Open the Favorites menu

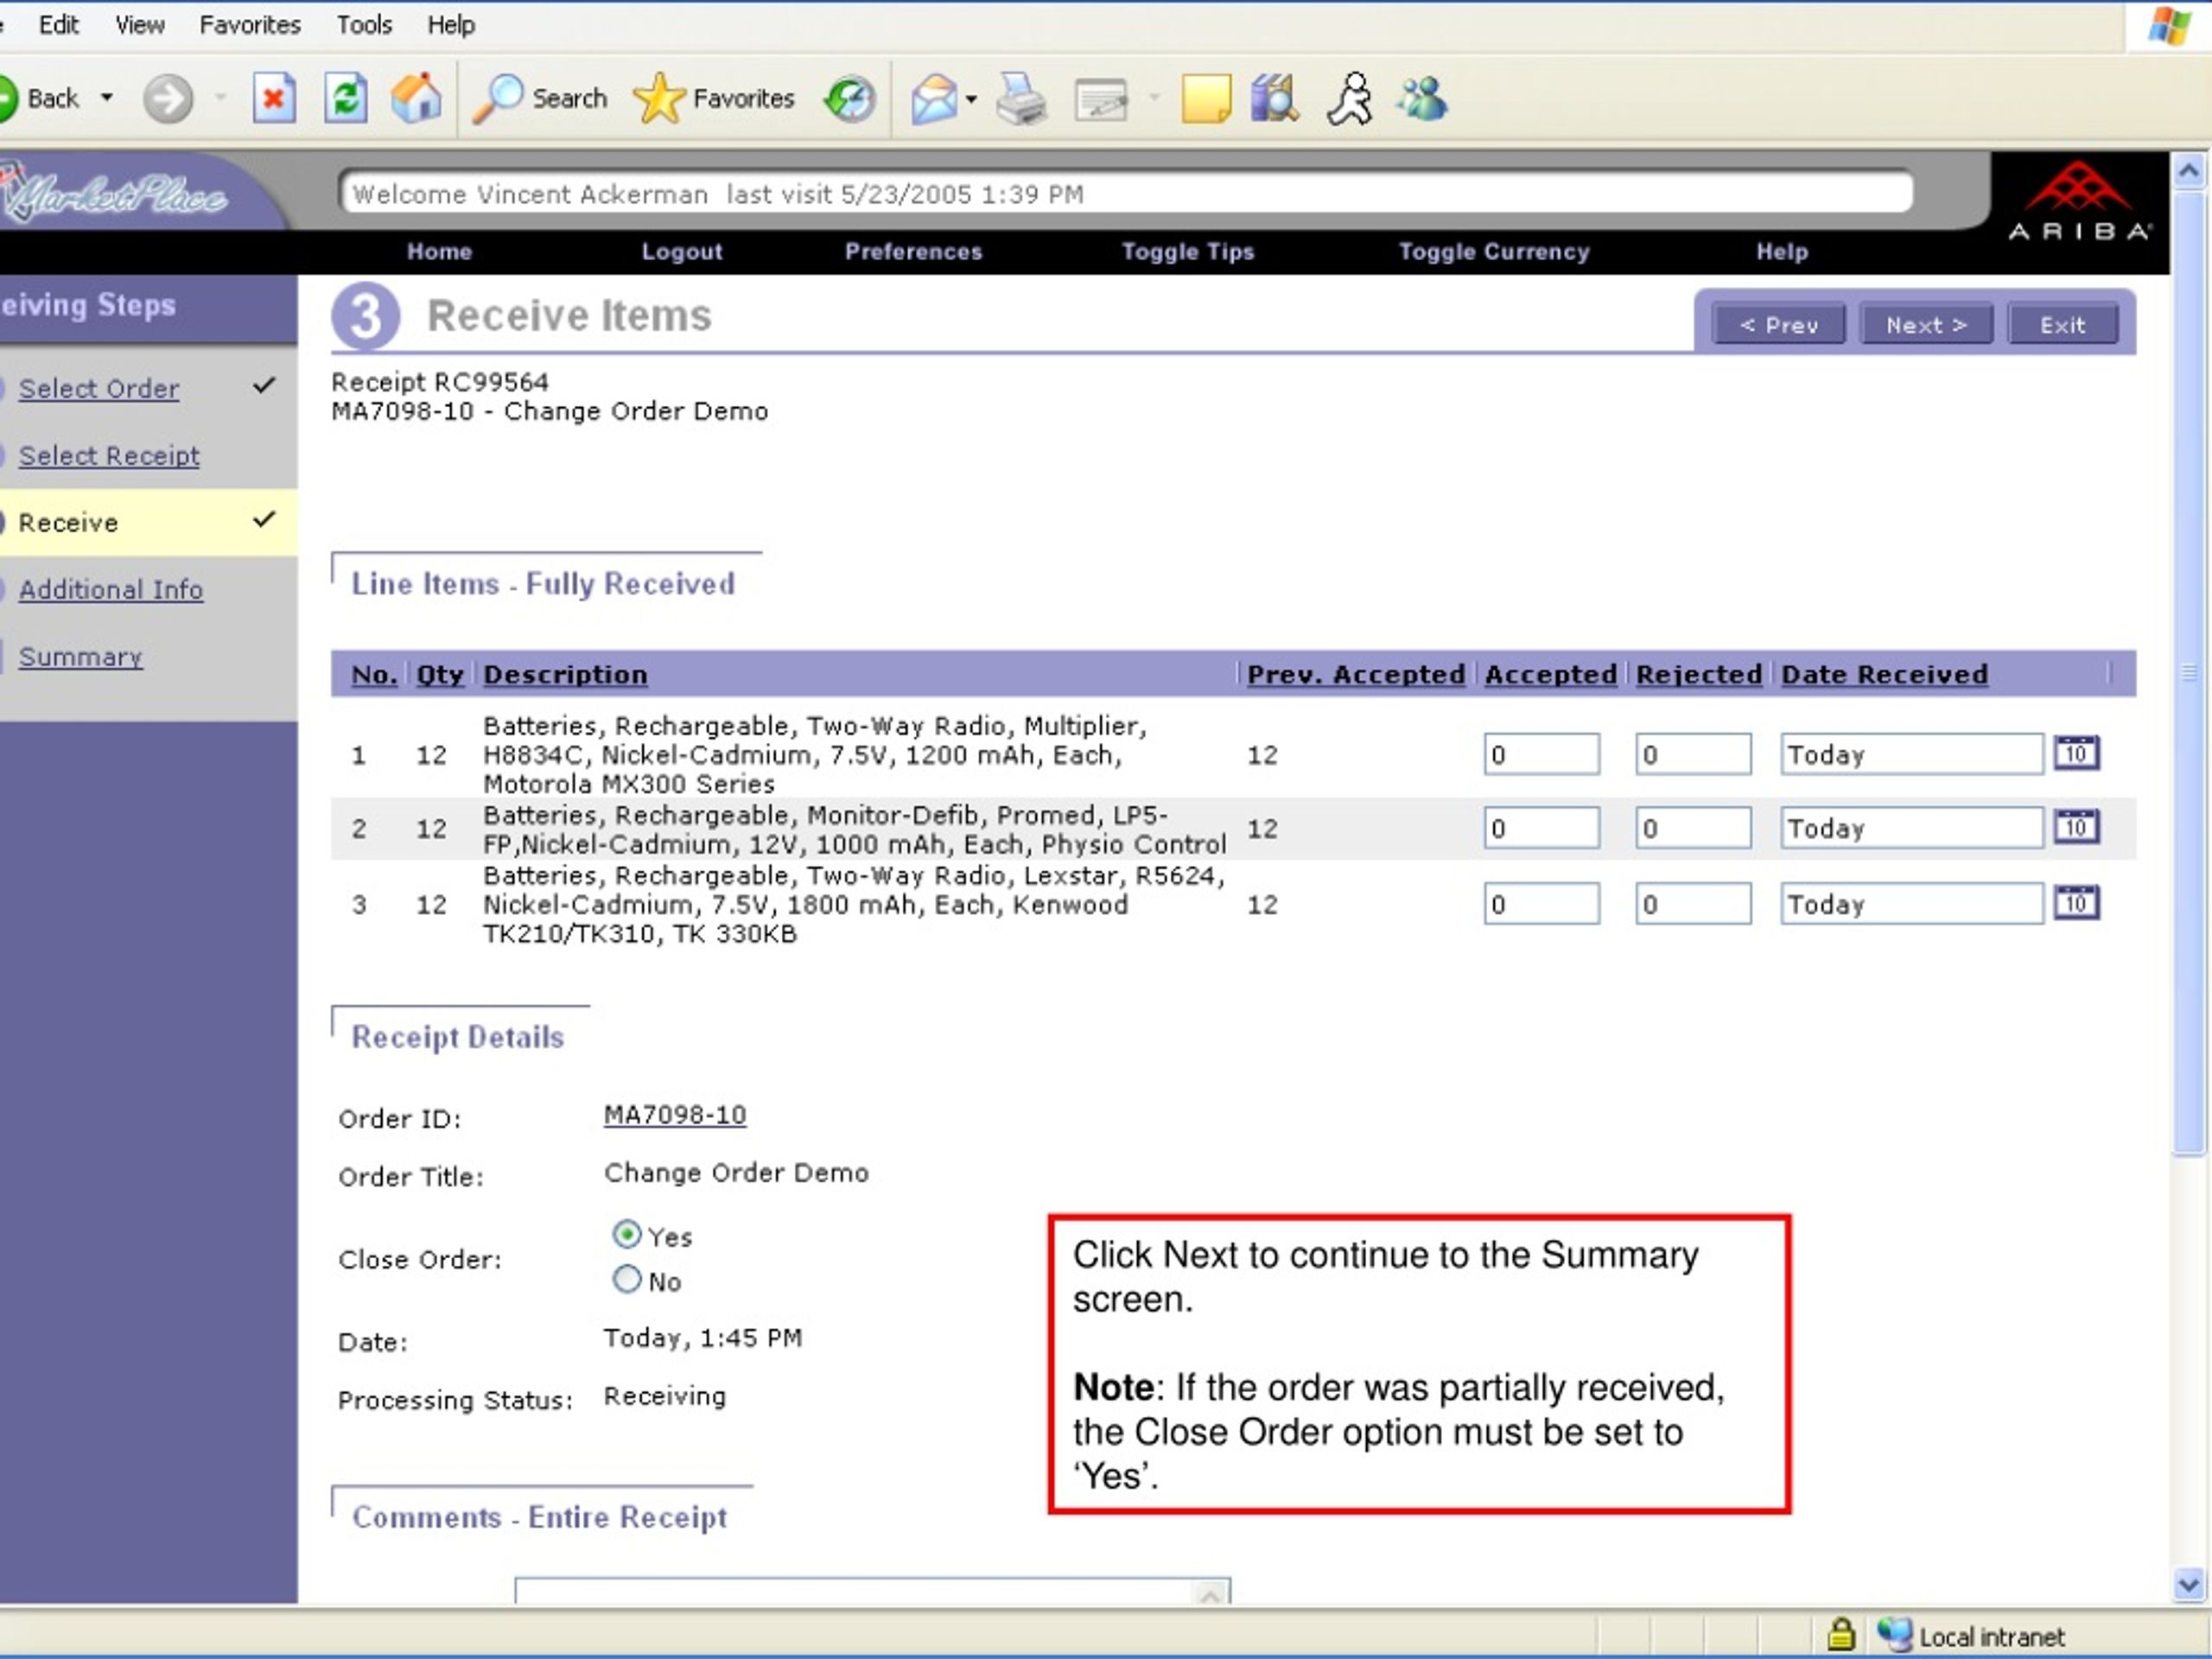(250, 25)
